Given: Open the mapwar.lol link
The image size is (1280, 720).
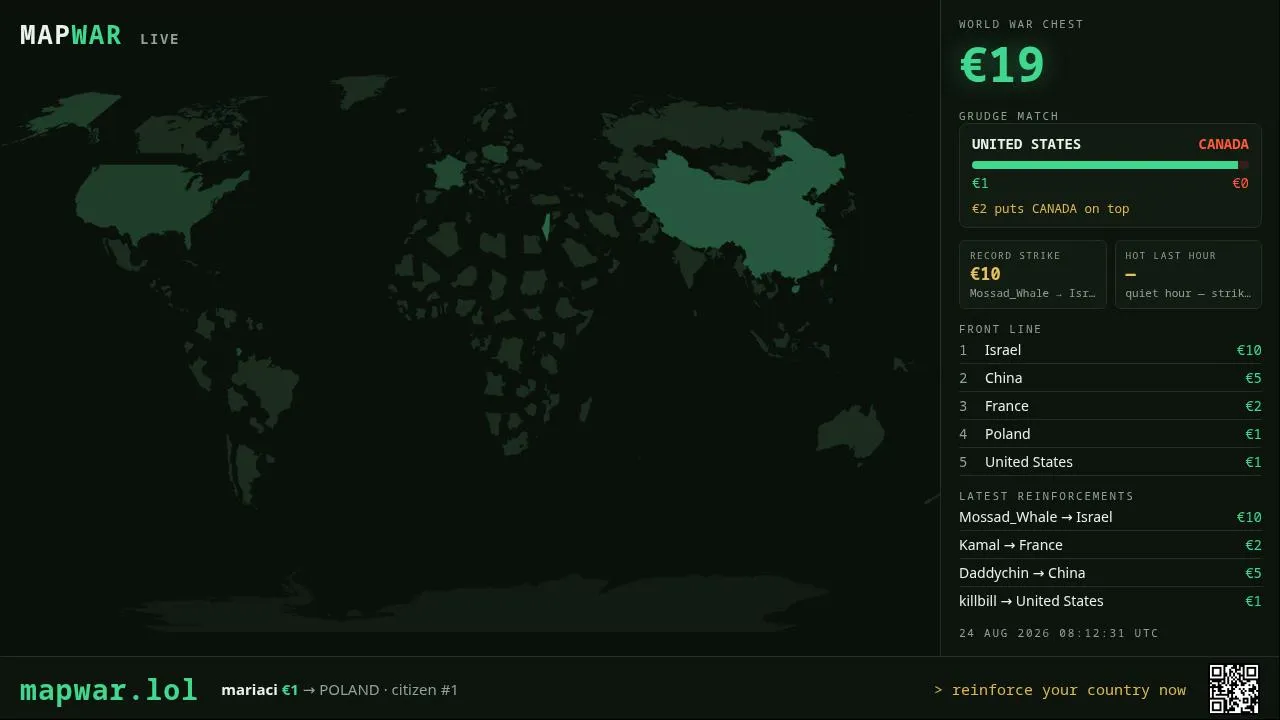Looking at the screenshot, I should [x=109, y=690].
